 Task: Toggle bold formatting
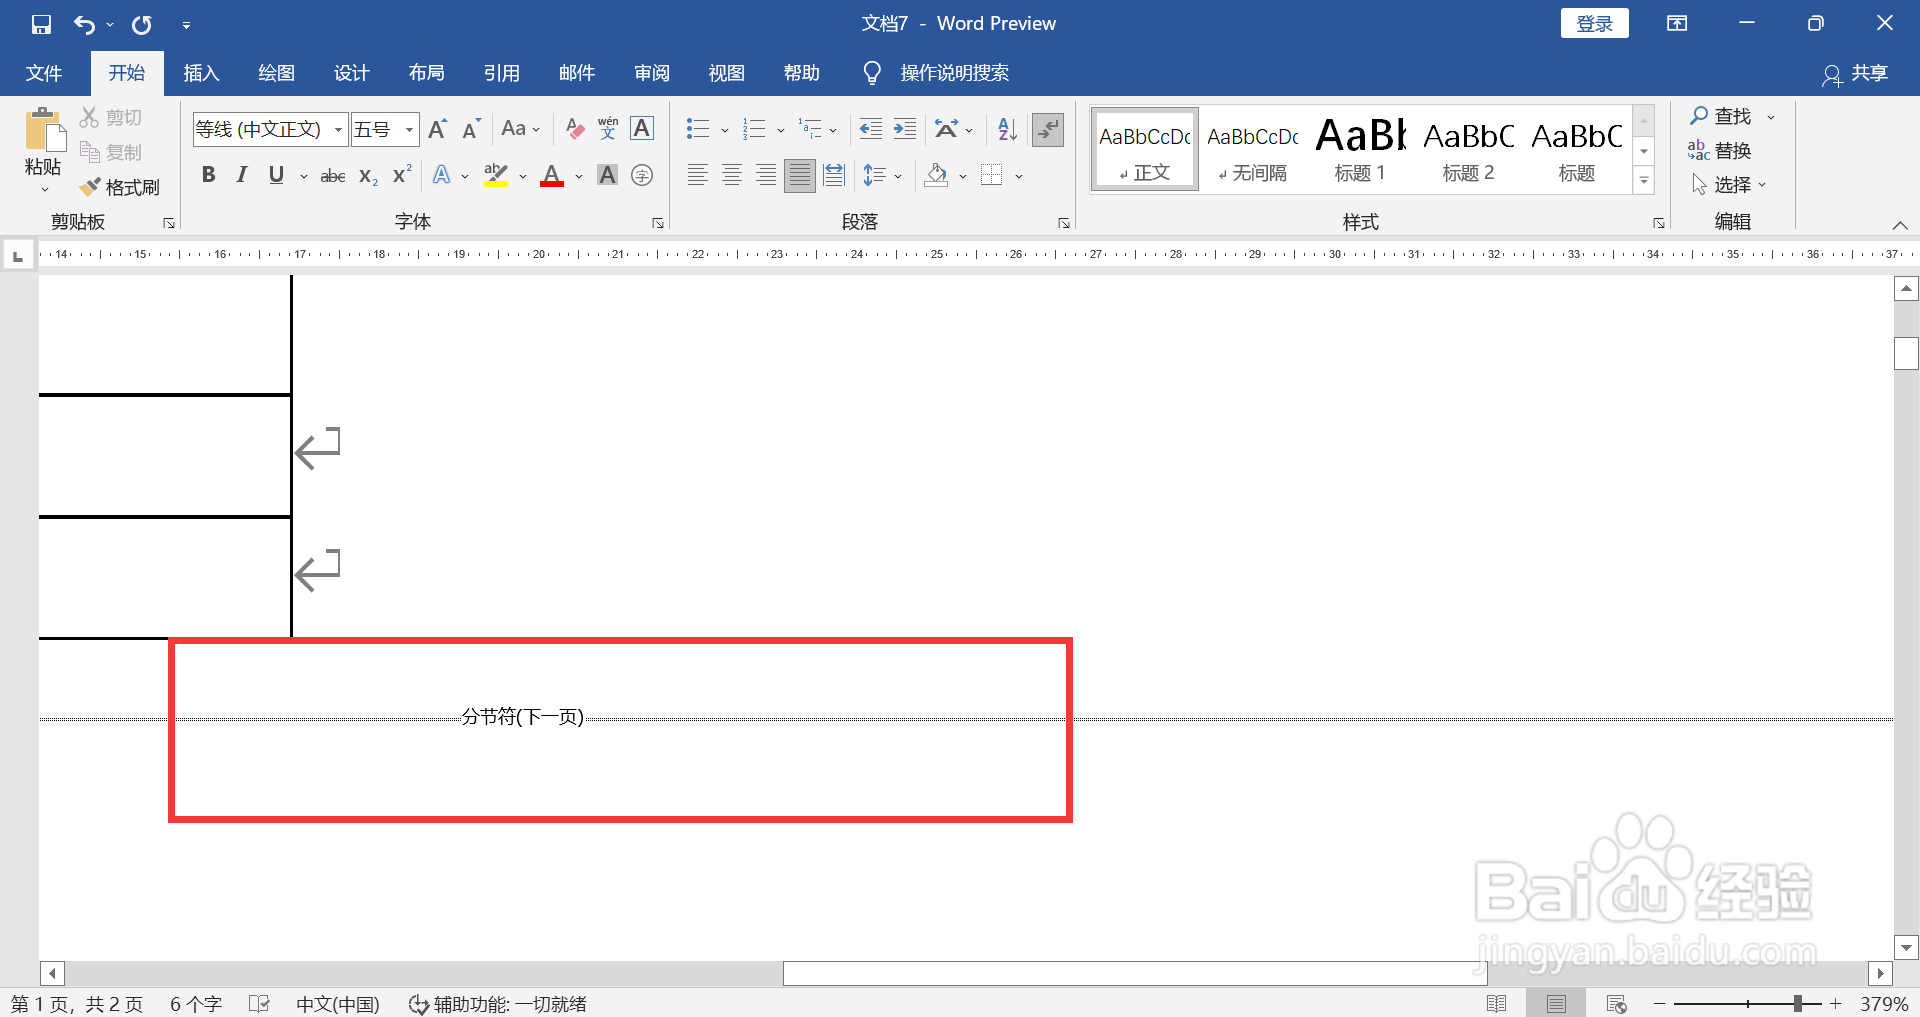[x=208, y=175]
